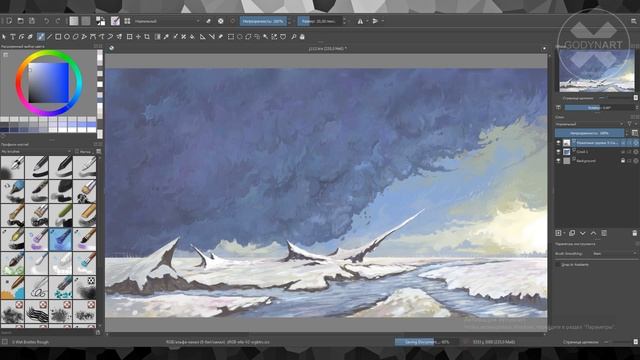
Task: Open the layer blending mode dropdown
Action: tap(589, 124)
